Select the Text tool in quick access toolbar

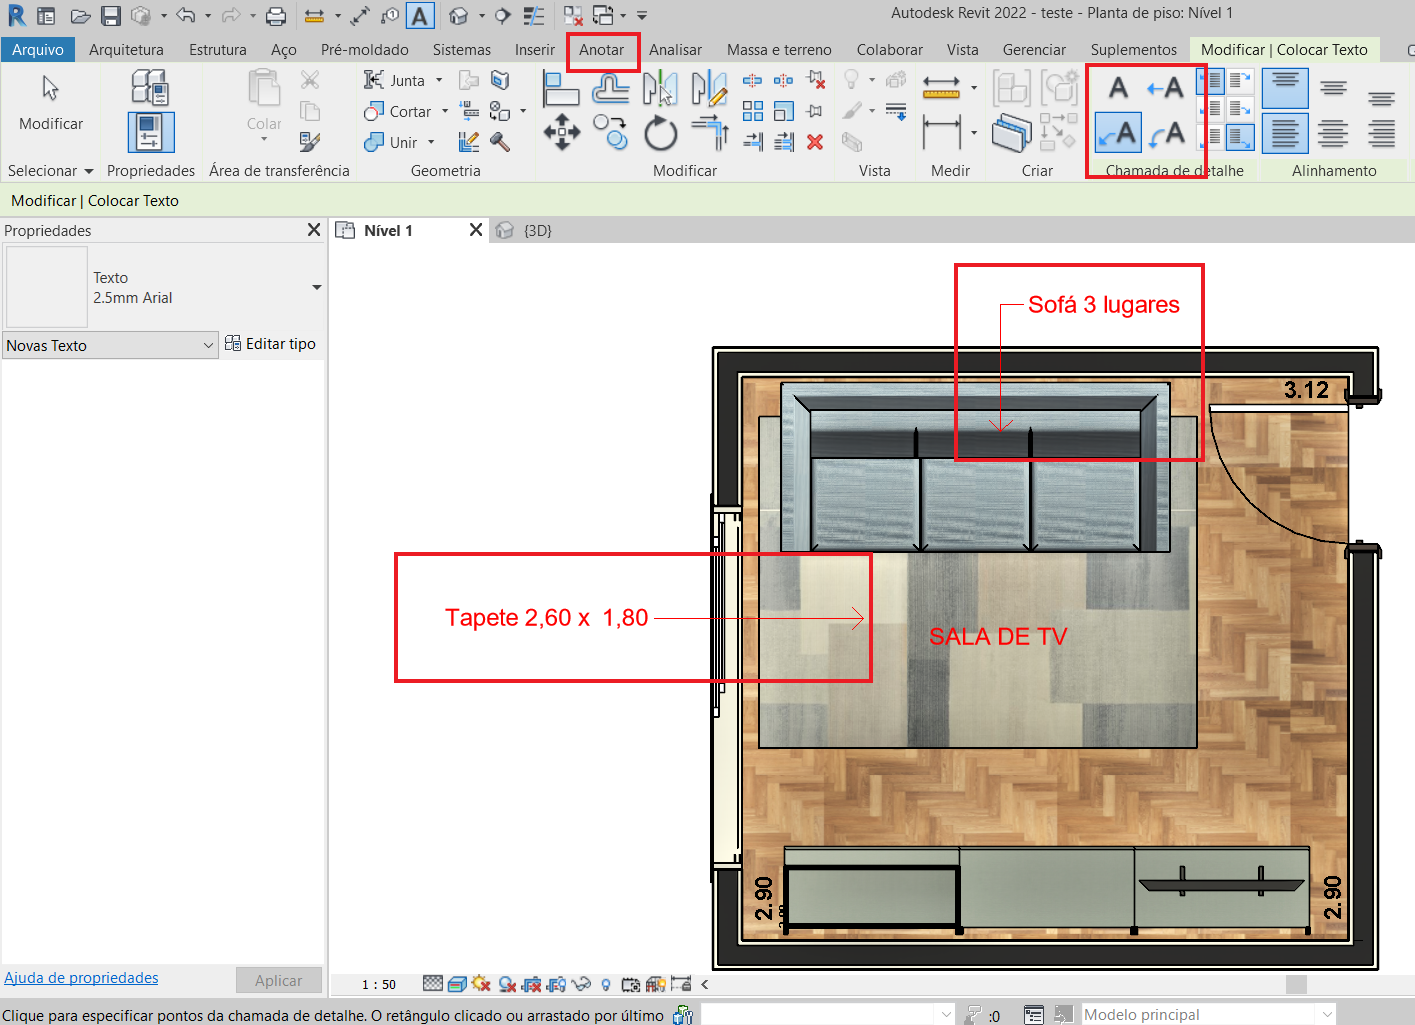point(420,16)
